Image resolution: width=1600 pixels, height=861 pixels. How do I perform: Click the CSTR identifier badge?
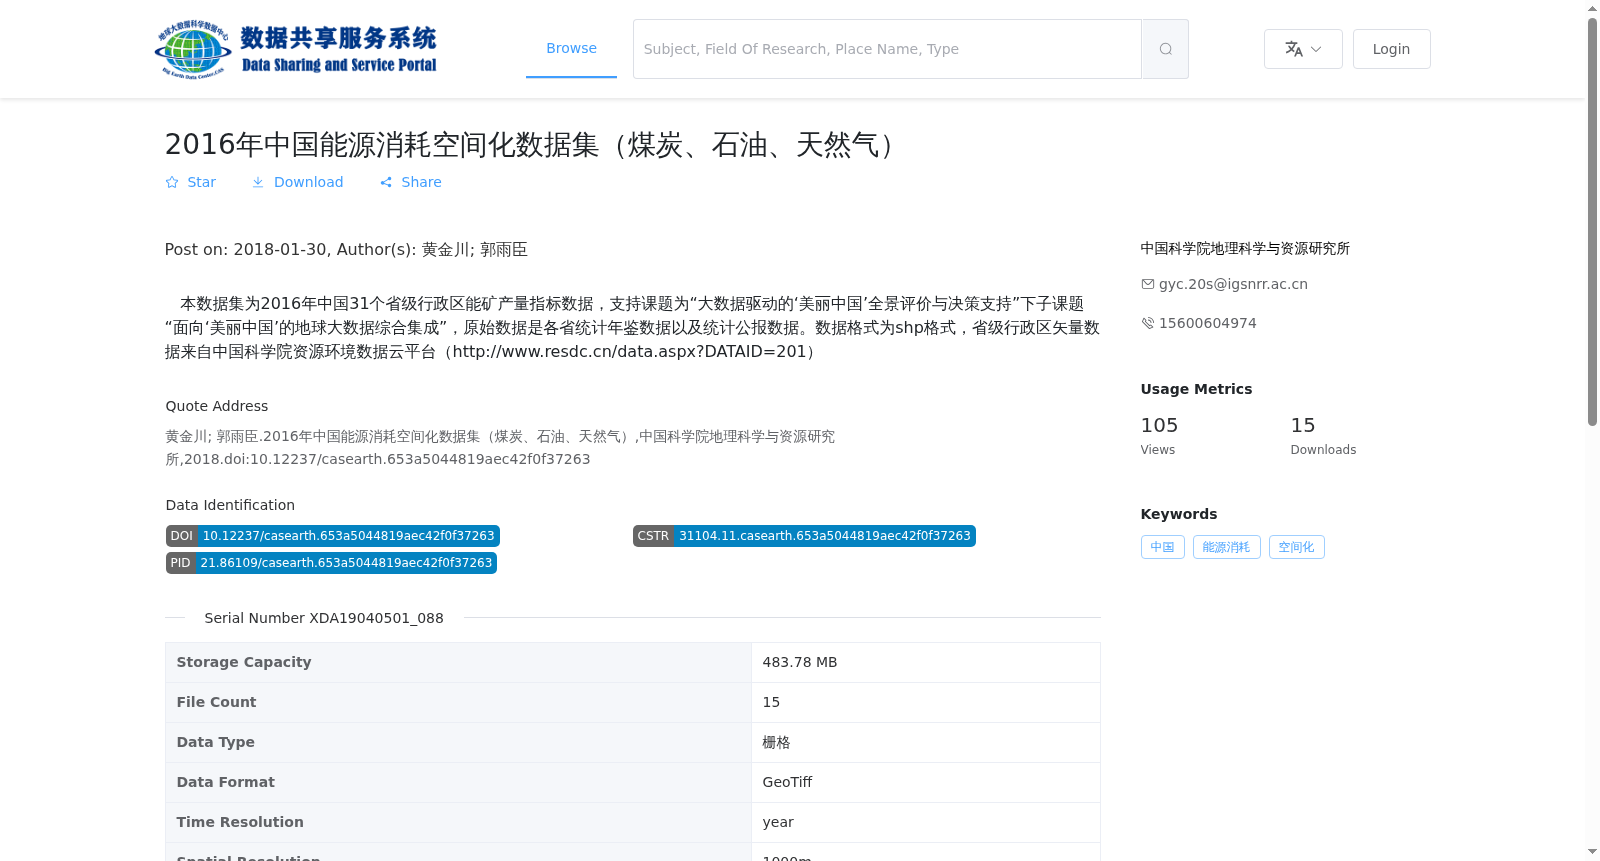804,536
